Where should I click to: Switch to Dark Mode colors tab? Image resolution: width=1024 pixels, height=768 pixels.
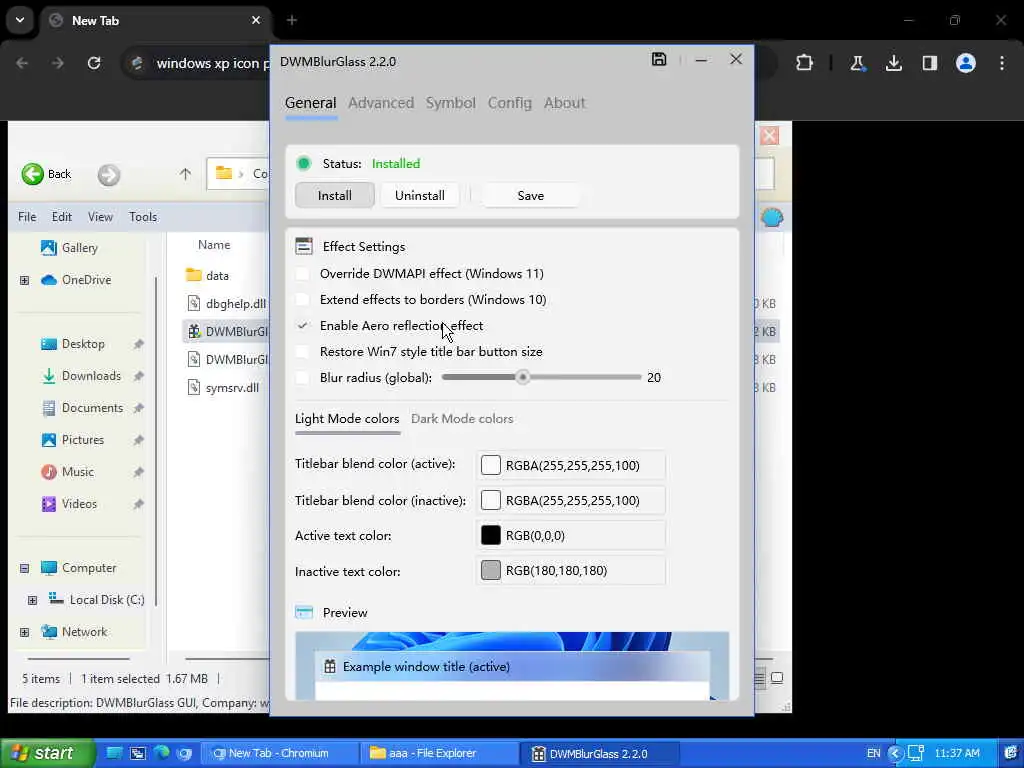click(x=462, y=419)
